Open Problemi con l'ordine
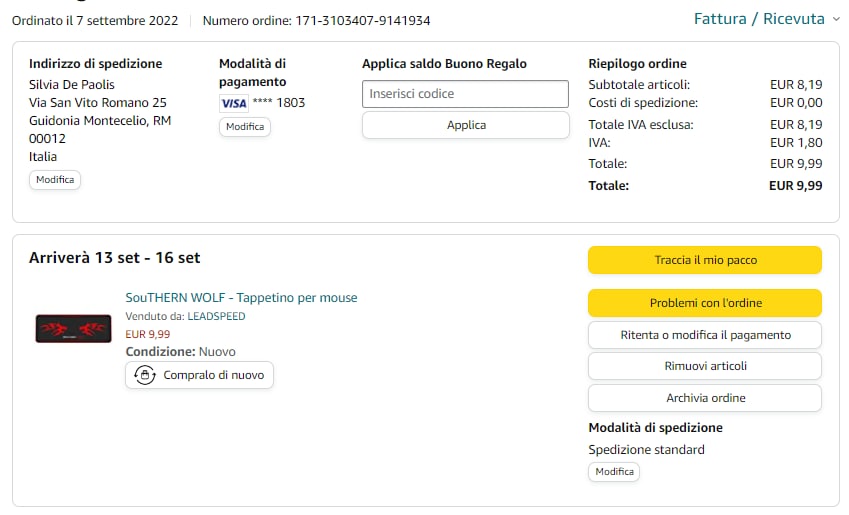 coord(704,303)
